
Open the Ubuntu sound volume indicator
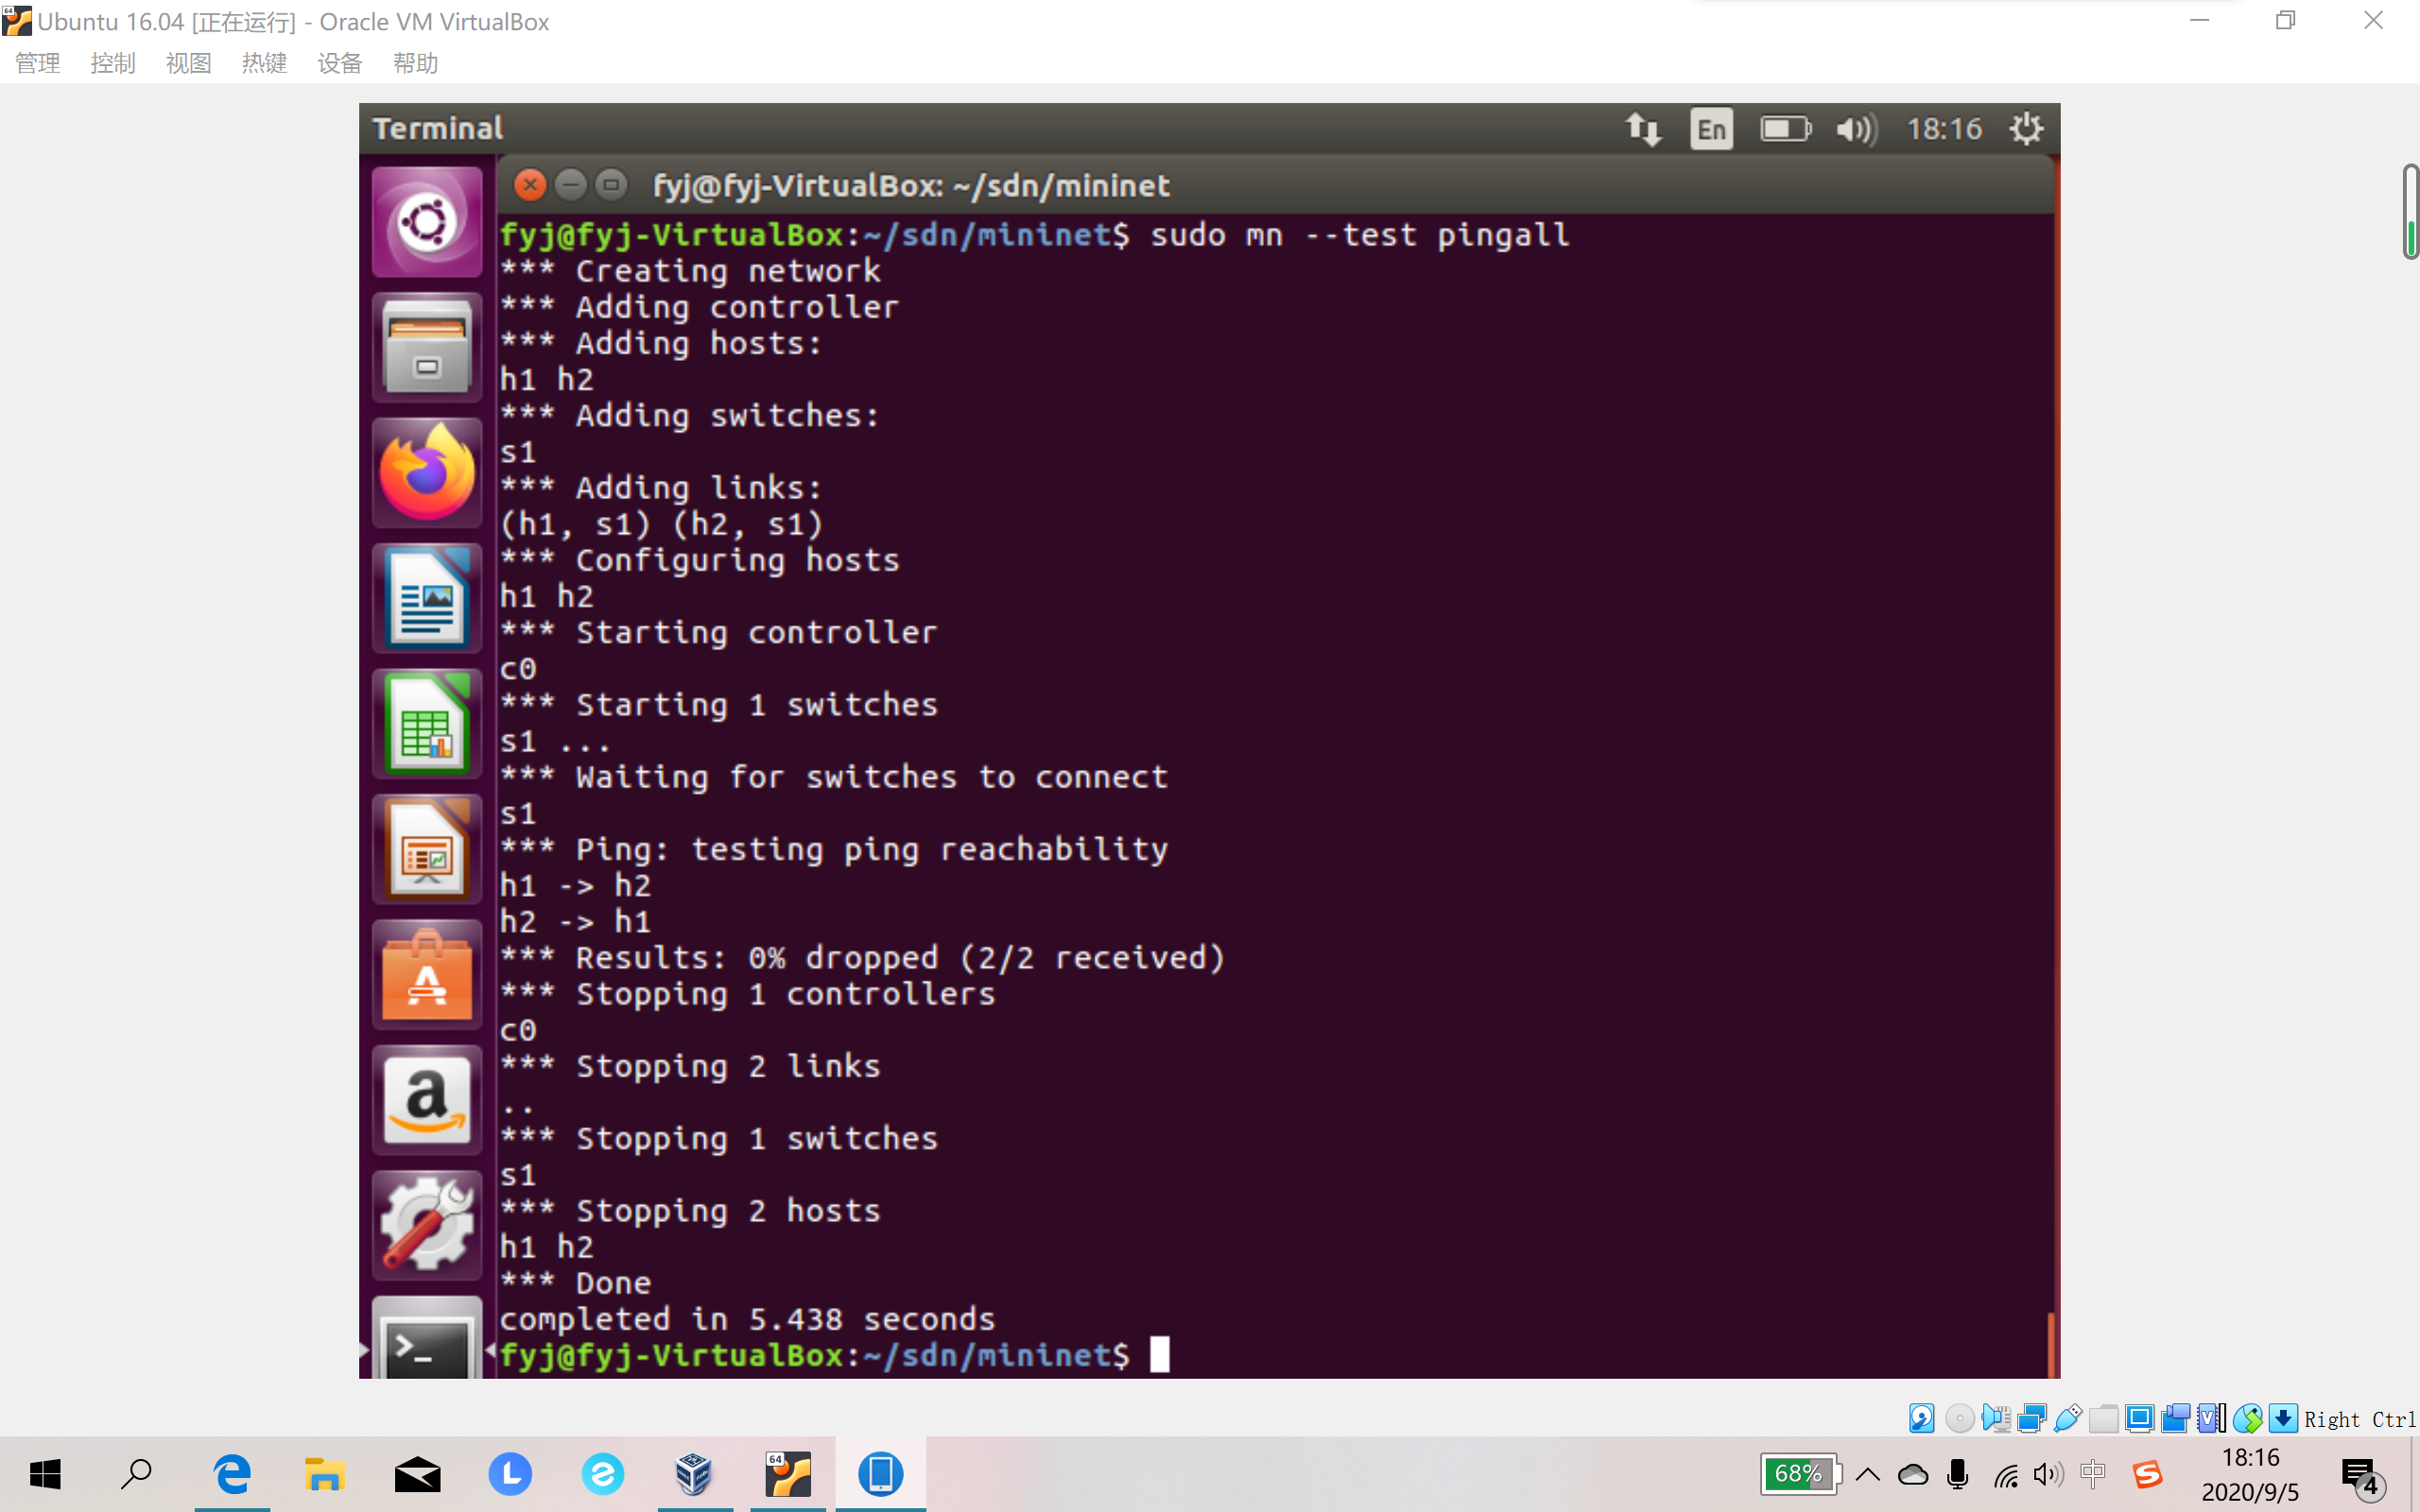tap(1856, 129)
